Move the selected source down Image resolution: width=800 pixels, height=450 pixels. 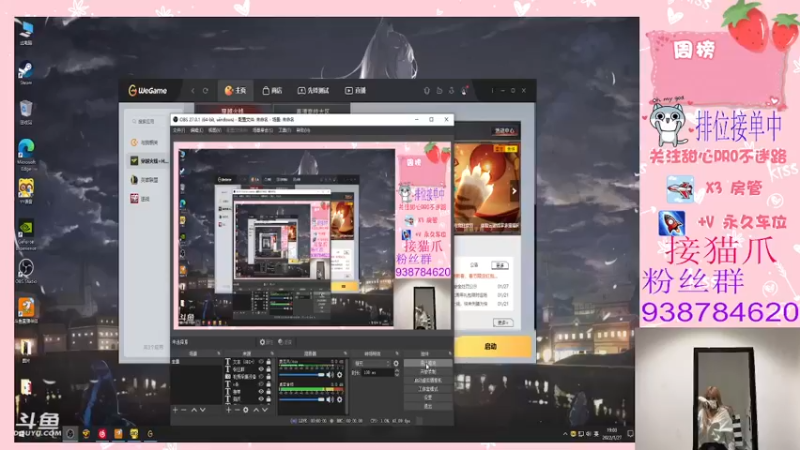[265, 410]
